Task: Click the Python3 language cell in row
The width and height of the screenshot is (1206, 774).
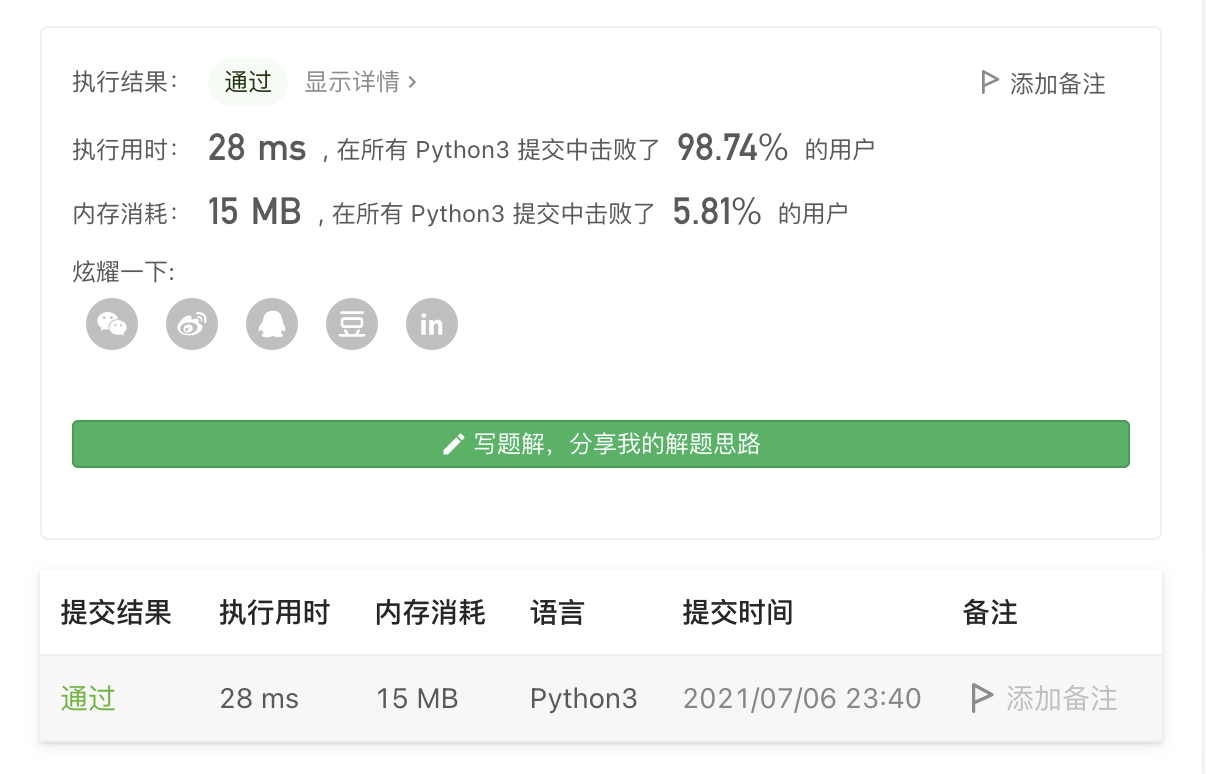Action: coord(583,698)
